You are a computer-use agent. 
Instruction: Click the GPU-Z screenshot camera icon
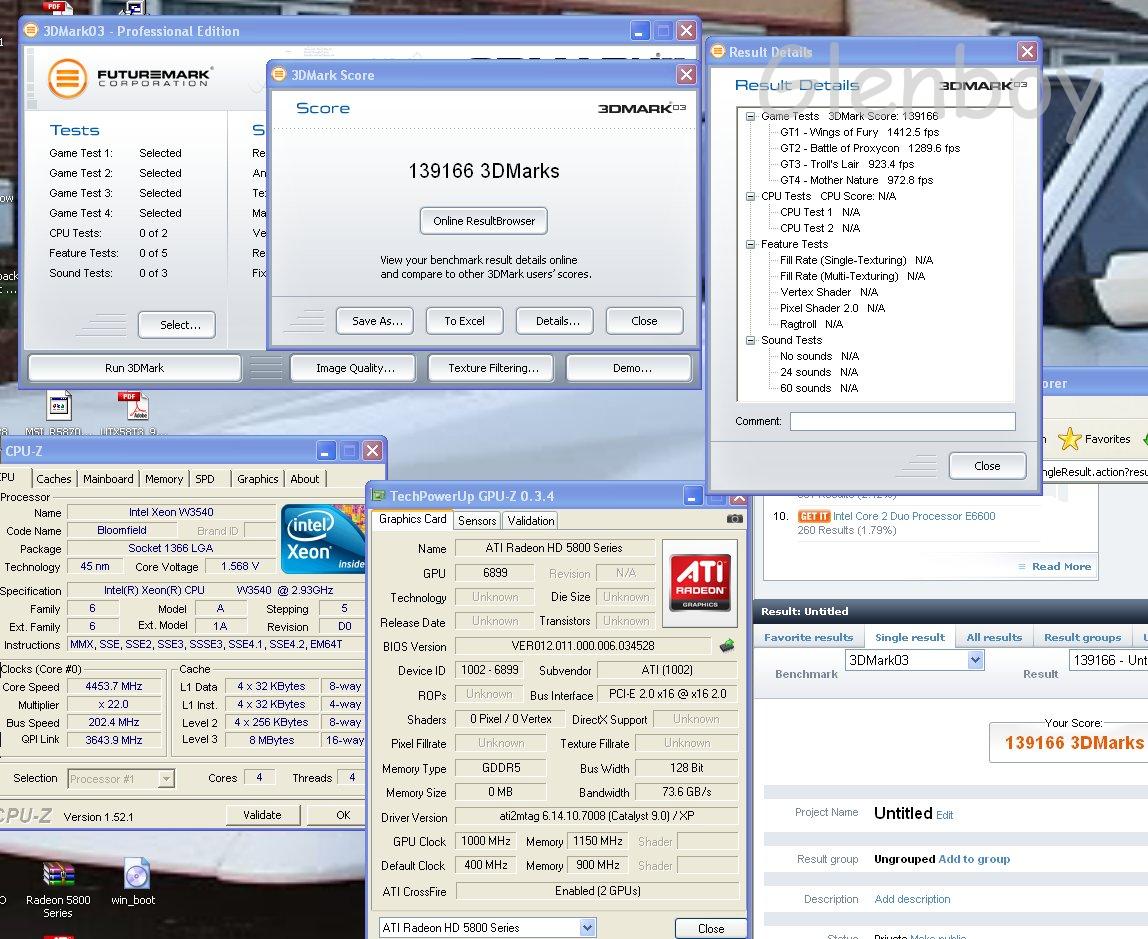coord(735,519)
